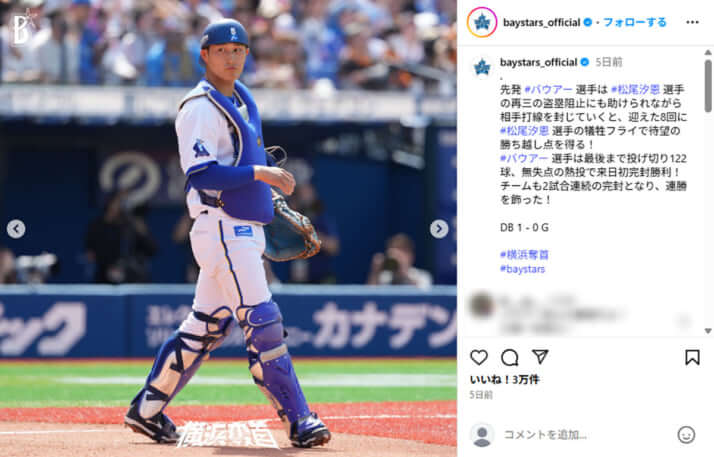This screenshot has height=457, width=714.
Task: Open baystars_official profile link in the header
Action: [541, 22]
